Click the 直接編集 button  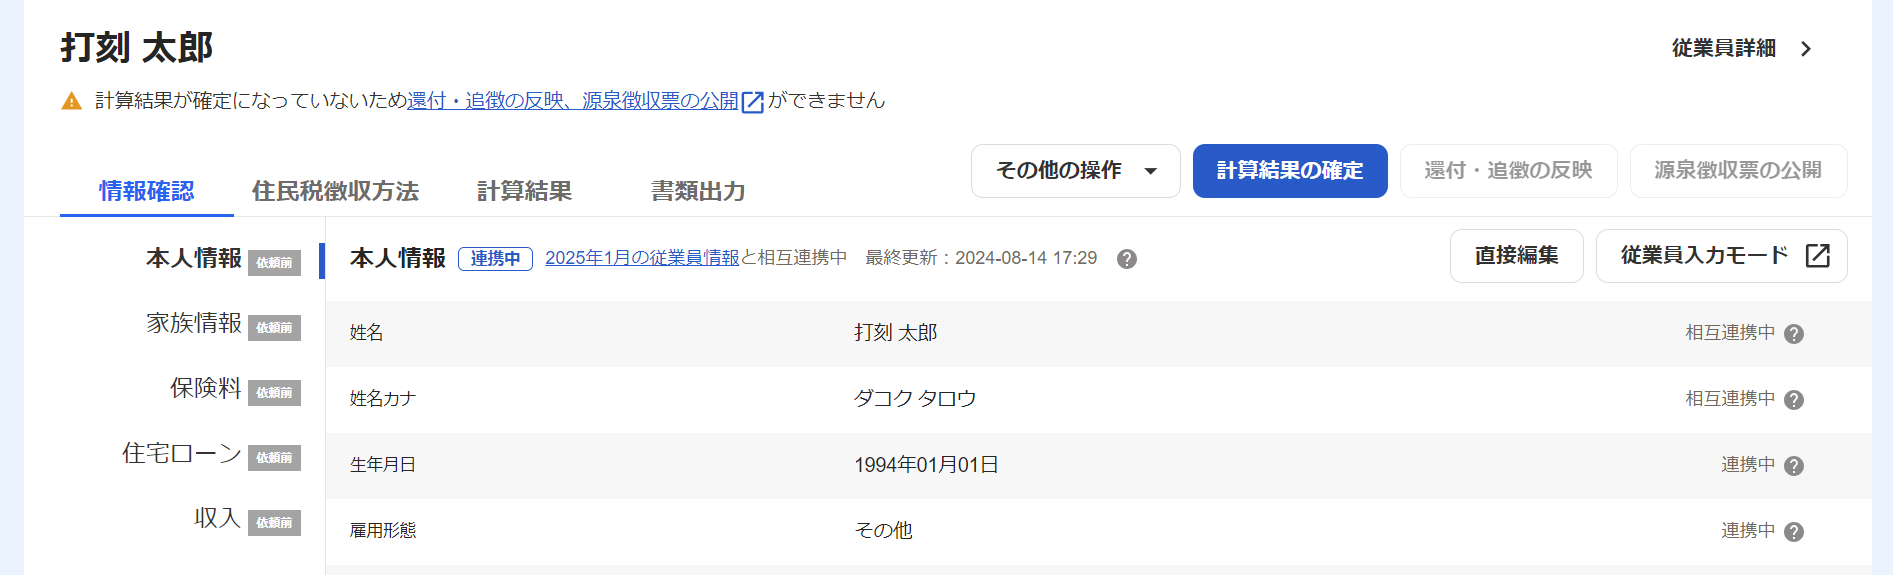1517,256
